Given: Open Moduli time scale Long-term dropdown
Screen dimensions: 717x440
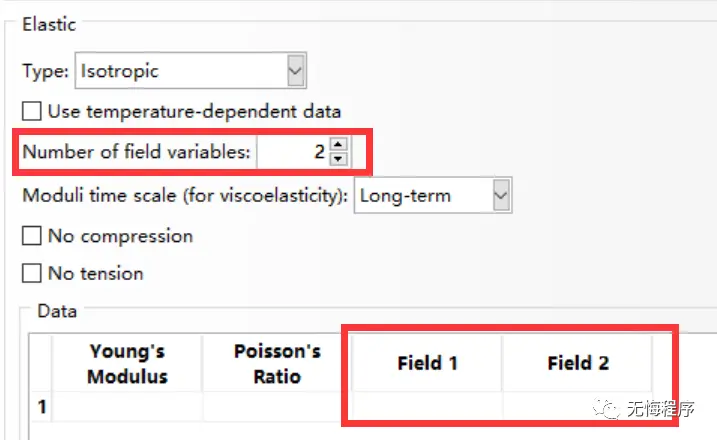Looking at the screenshot, I should (423, 195).
